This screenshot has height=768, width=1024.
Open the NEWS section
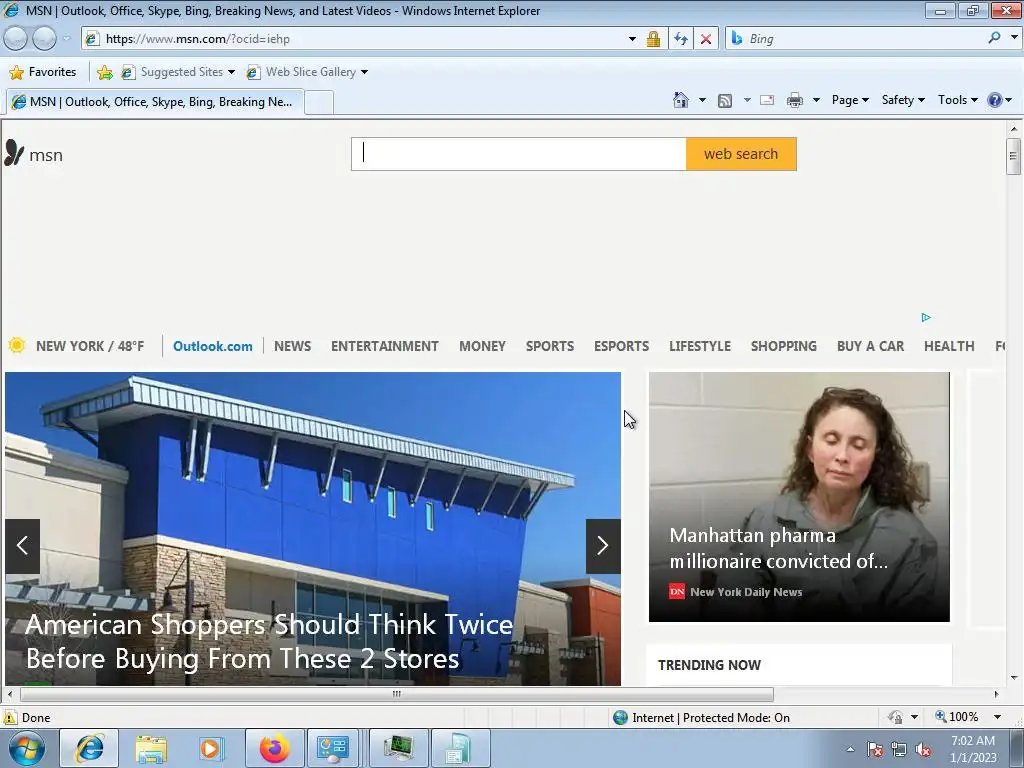coord(293,346)
